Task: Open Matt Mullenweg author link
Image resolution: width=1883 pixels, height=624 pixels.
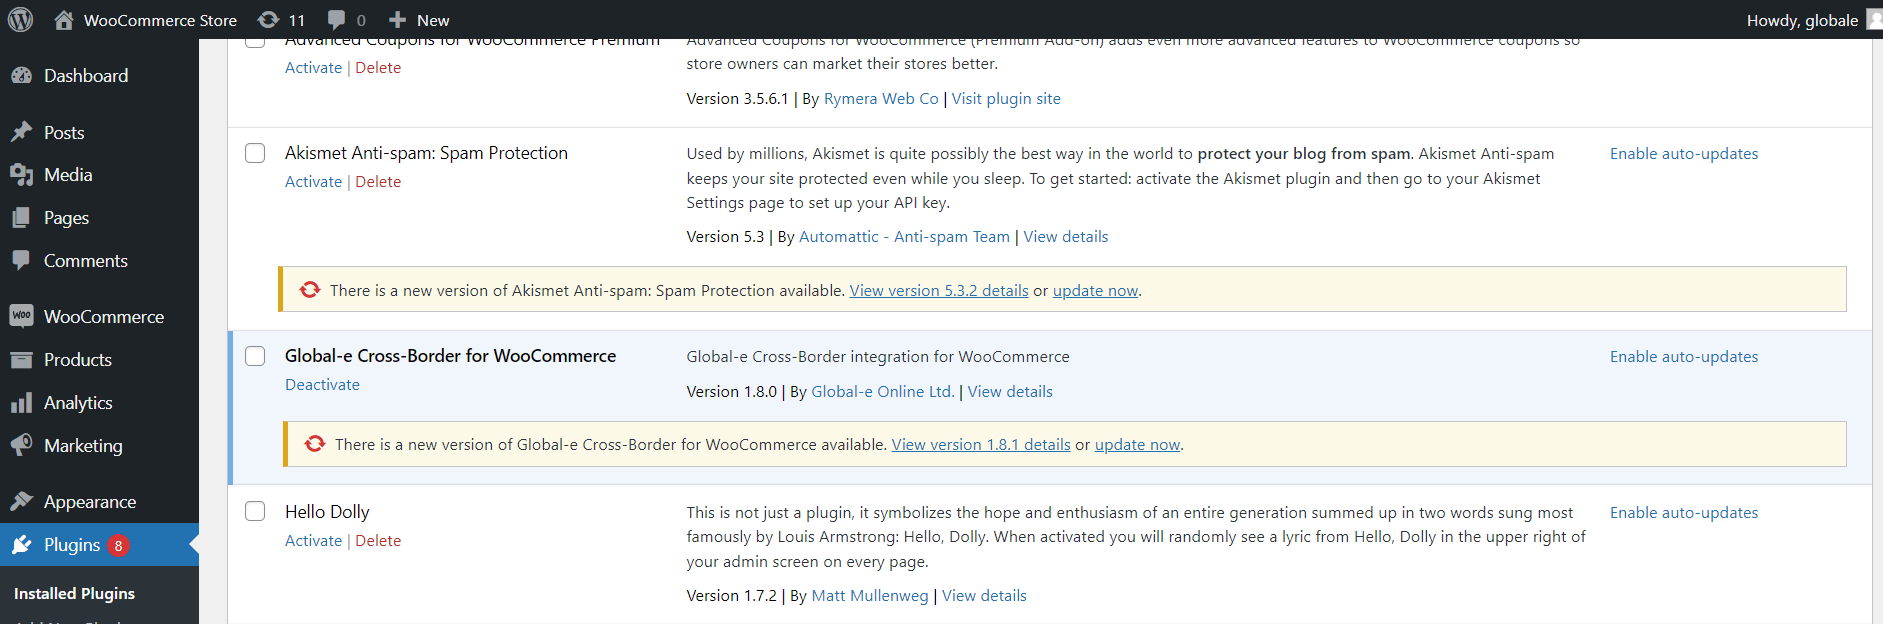Action: (x=870, y=595)
